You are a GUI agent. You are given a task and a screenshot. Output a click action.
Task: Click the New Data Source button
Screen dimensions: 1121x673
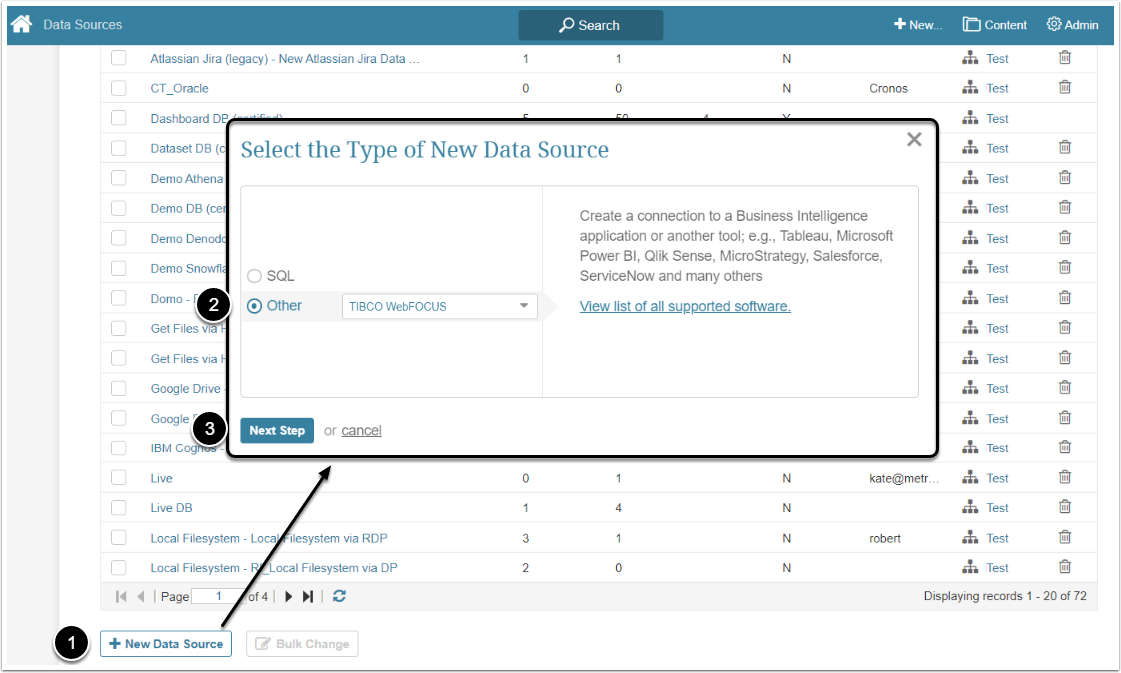[166, 644]
